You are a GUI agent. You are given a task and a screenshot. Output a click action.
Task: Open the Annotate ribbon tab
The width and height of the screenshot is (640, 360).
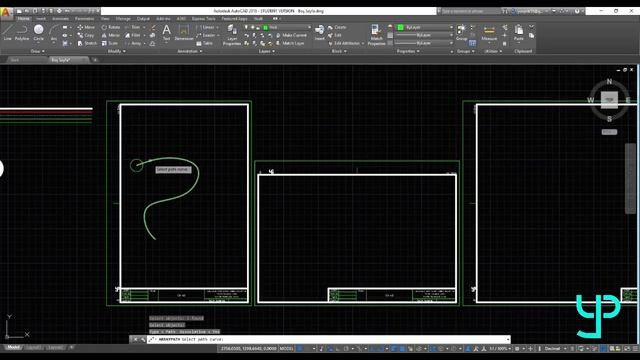click(x=60, y=18)
